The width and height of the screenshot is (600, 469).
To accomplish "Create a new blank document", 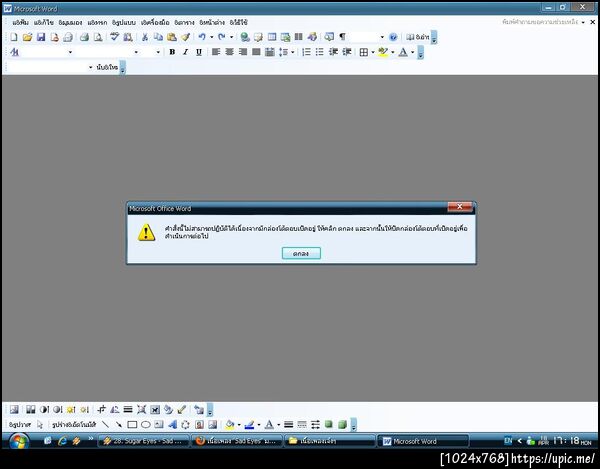I will pyautogui.click(x=14, y=37).
